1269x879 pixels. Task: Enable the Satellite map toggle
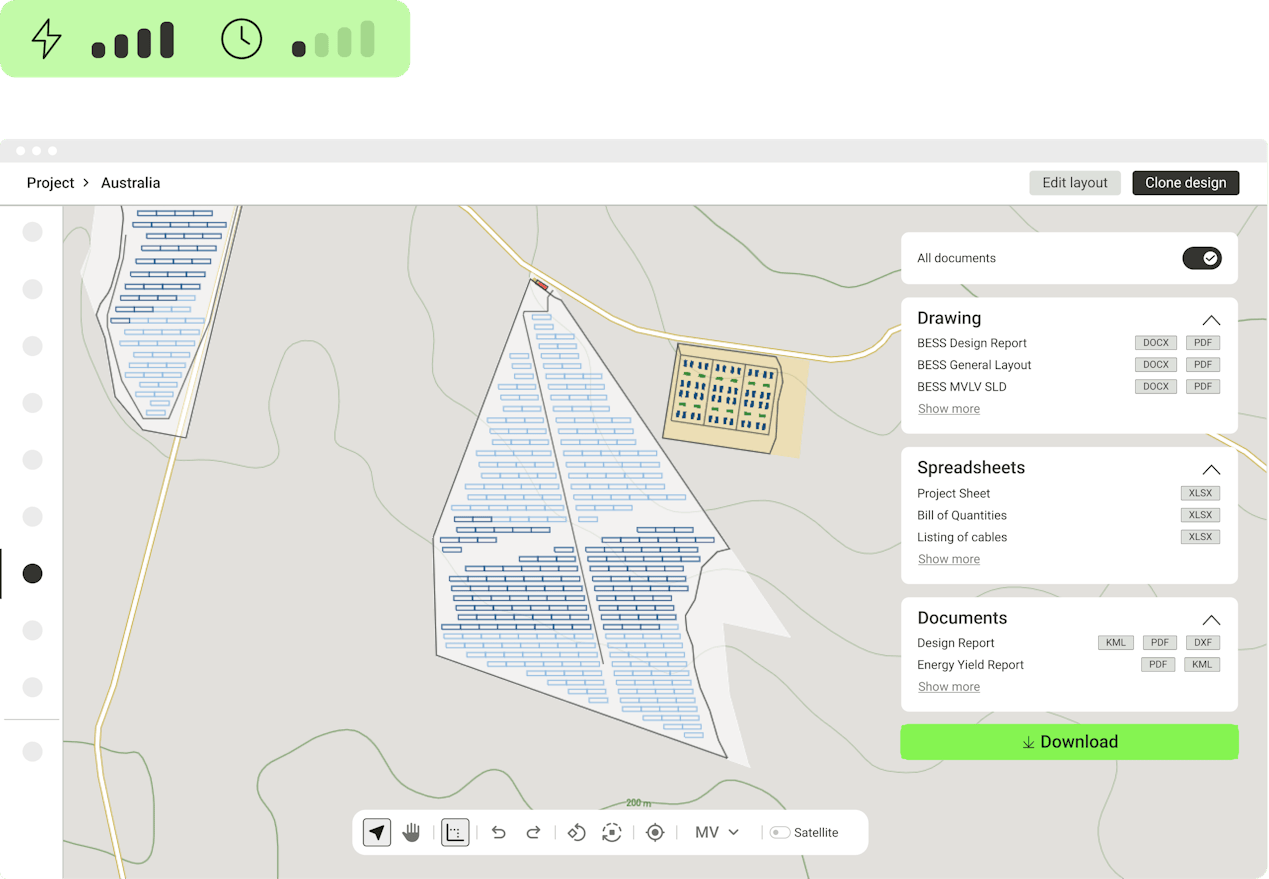click(x=780, y=832)
